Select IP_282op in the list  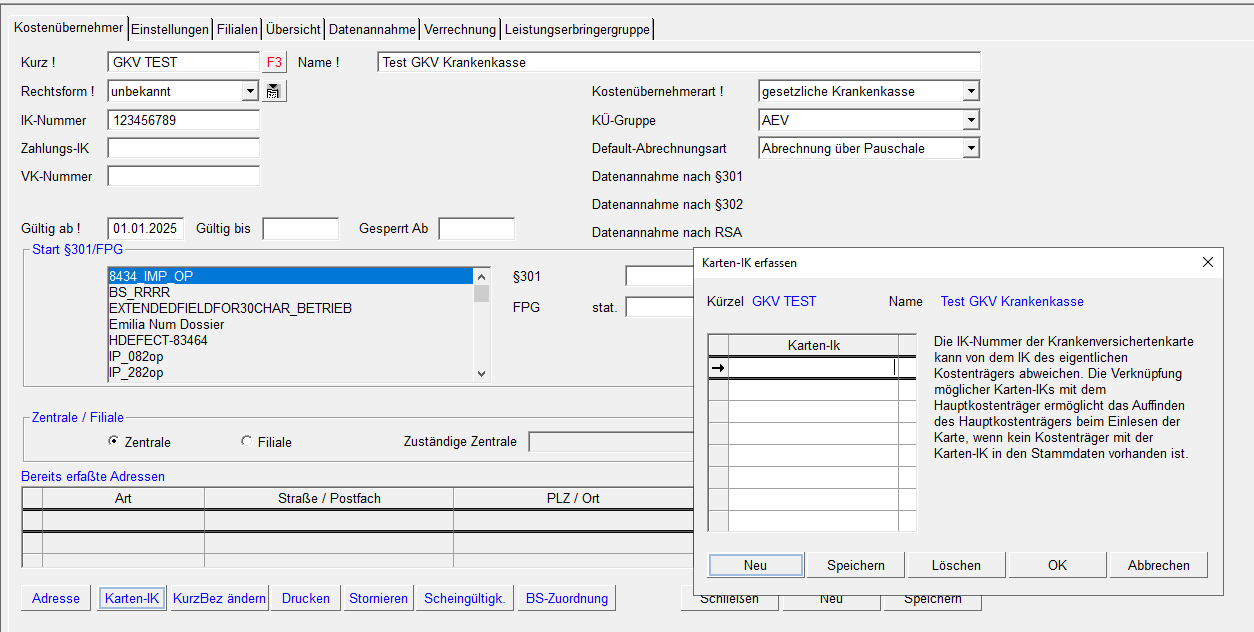pos(289,372)
